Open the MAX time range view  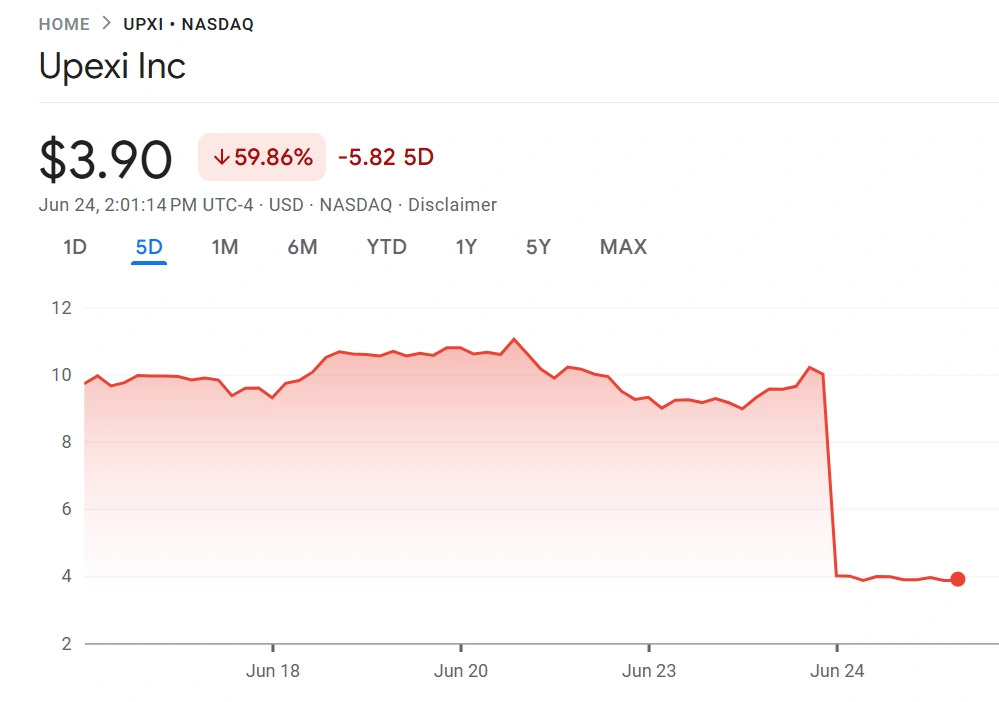(622, 247)
